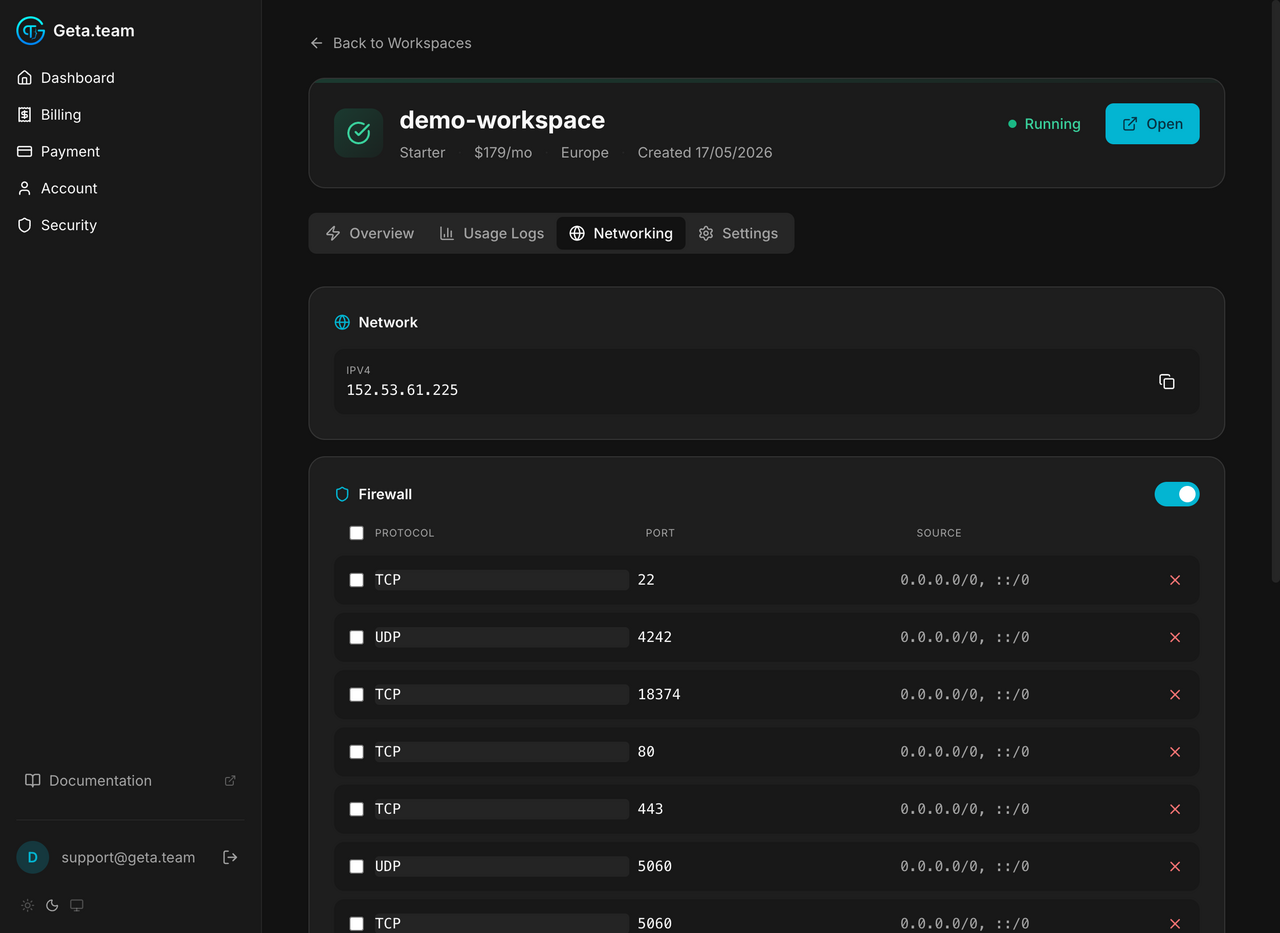Switch to light theme sun icon
Image resolution: width=1280 pixels, height=933 pixels.
[27, 905]
